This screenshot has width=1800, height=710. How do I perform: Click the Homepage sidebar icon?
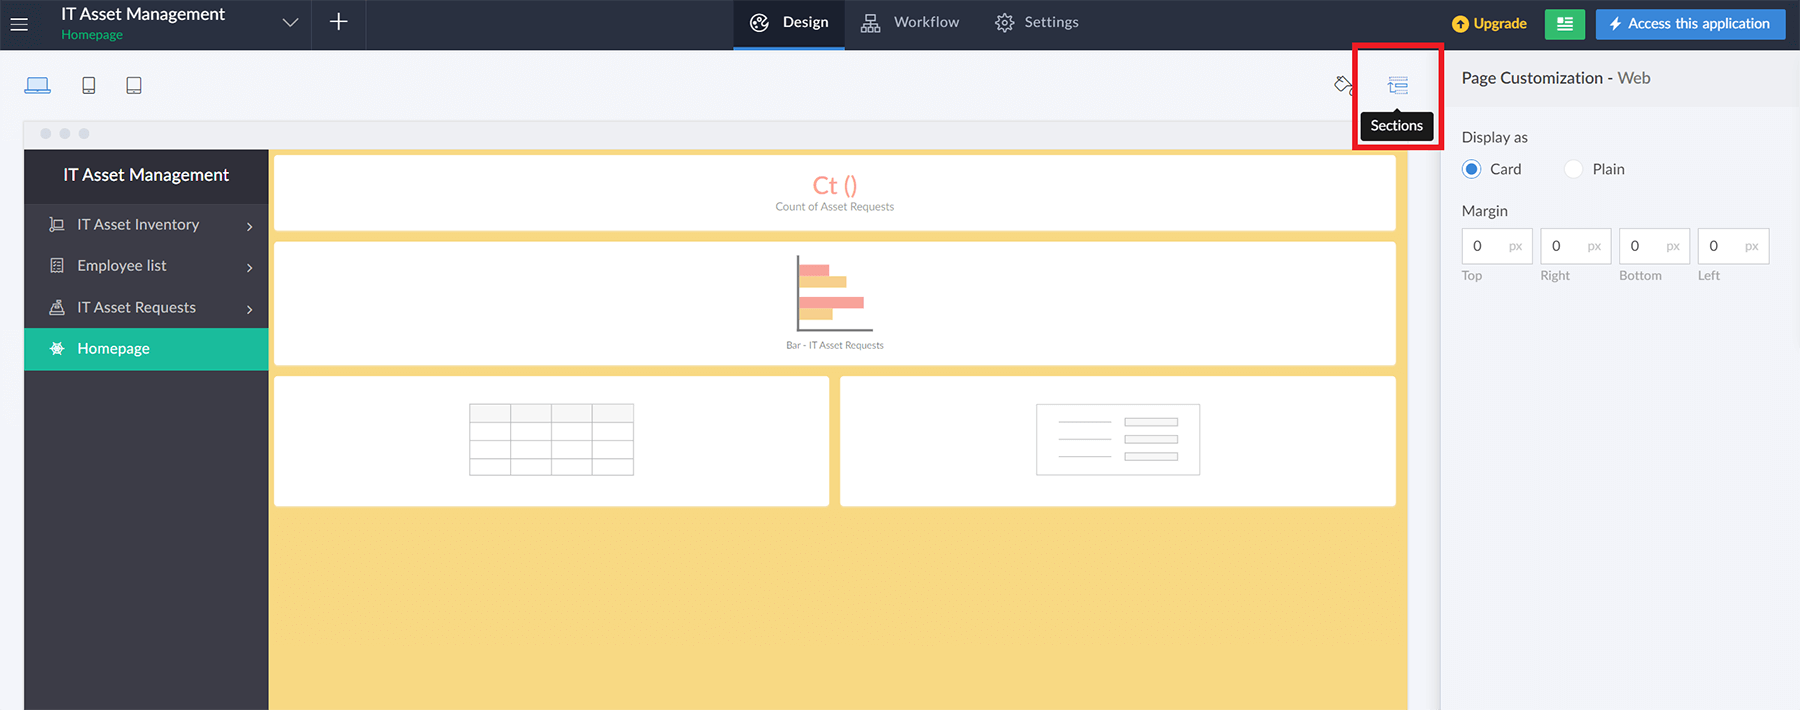(57, 349)
